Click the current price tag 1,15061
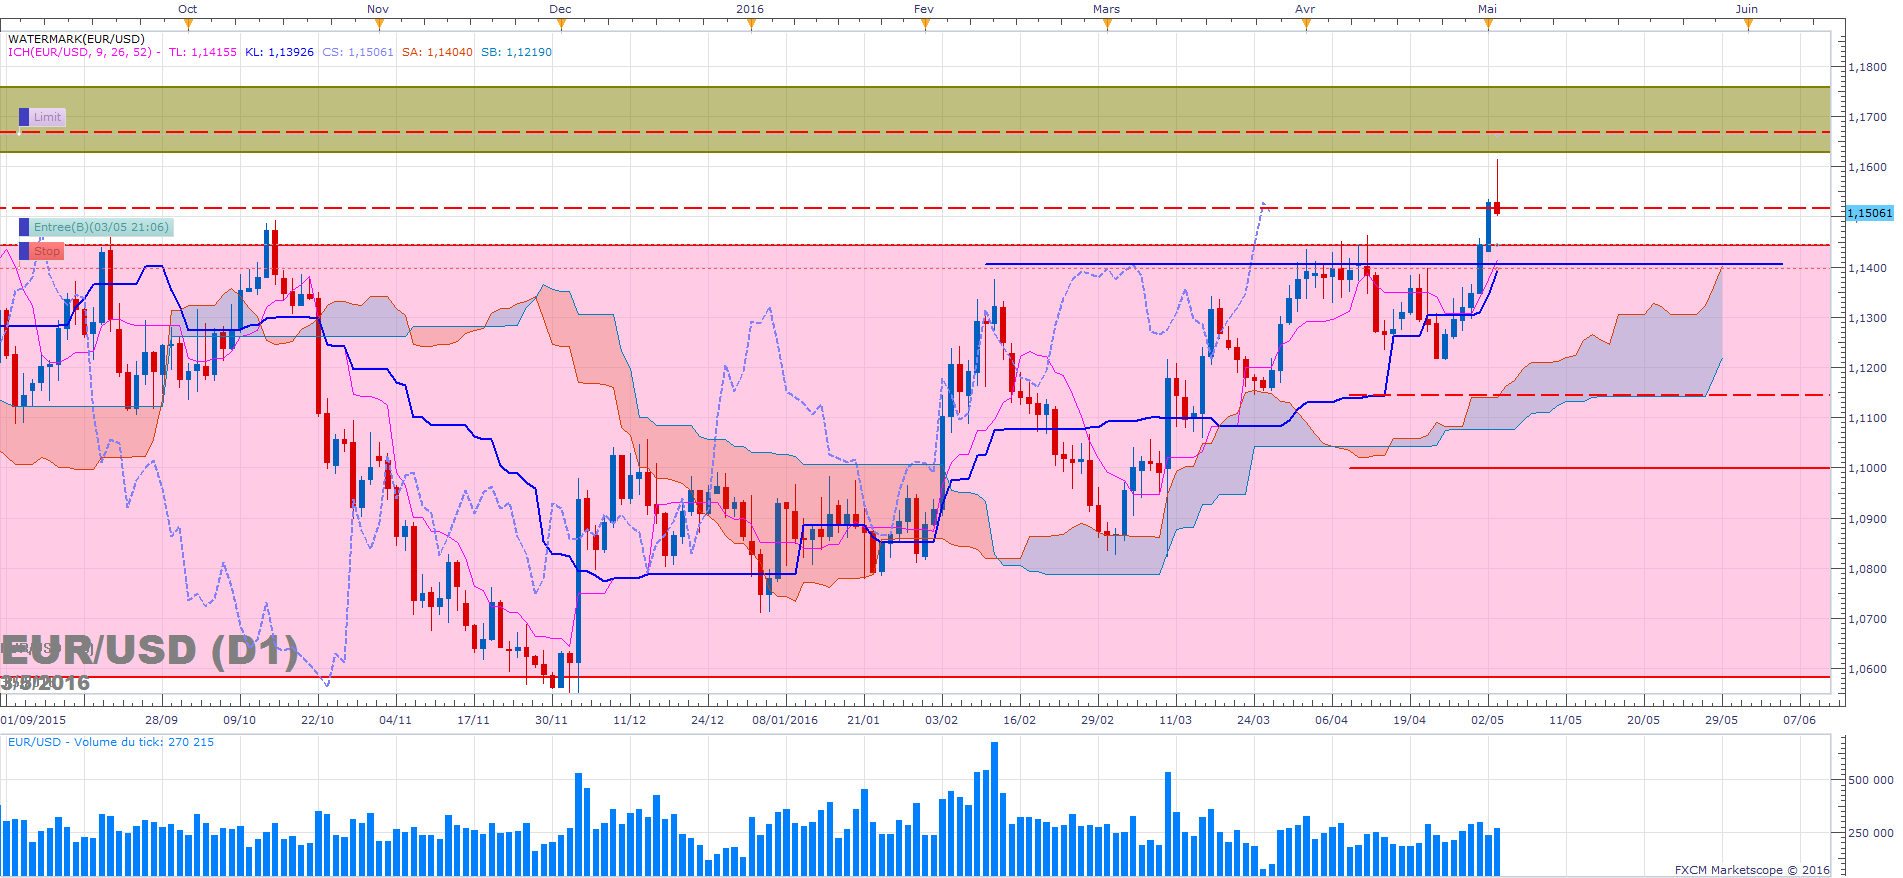The image size is (1903, 878). [x=1868, y=213]
